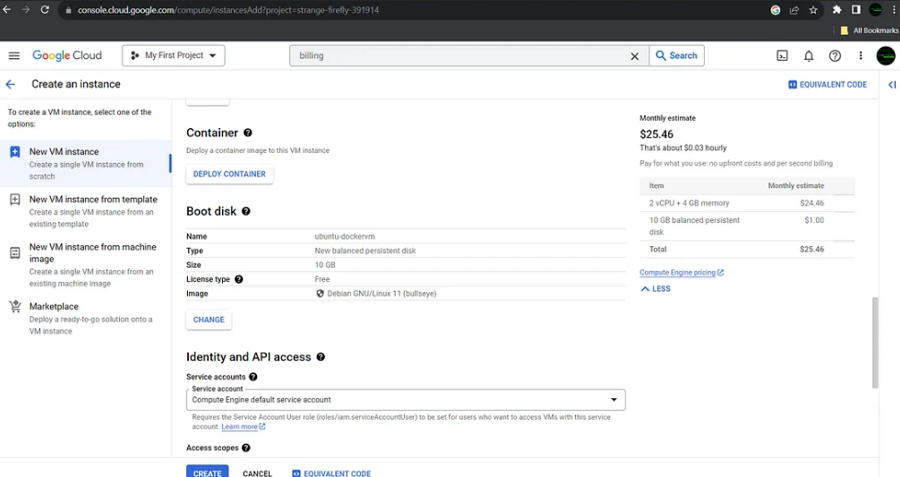The height and width of the screenshot is (477, 900).
Task: Show help for License type
Action: 239,280
